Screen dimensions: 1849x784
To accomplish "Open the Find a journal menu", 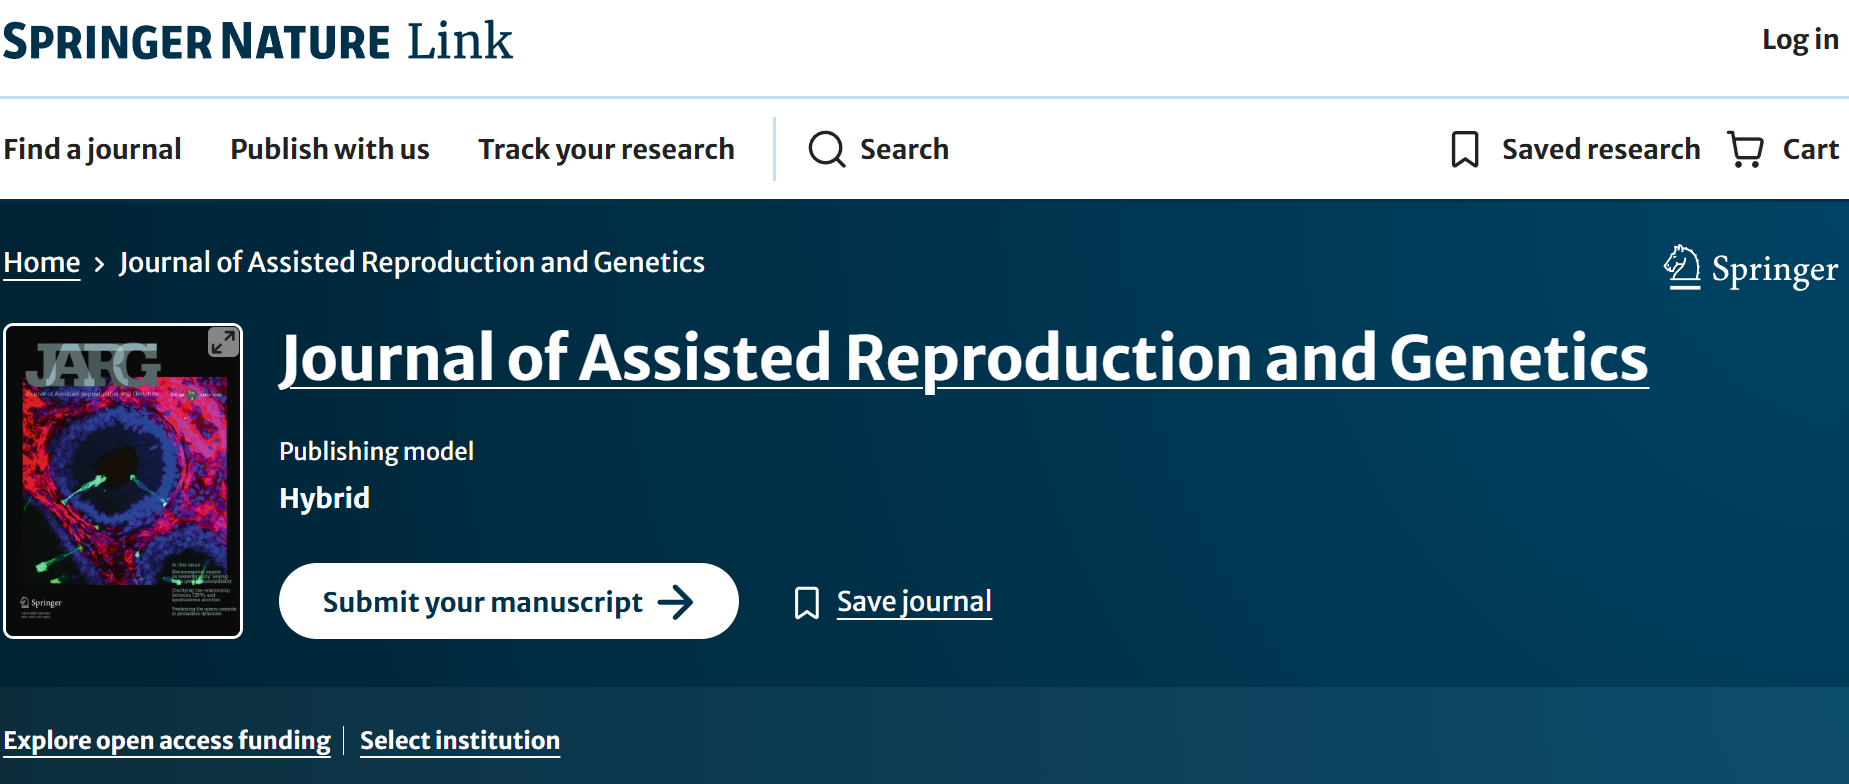I will pyautogui.click(x=92, y=149).
